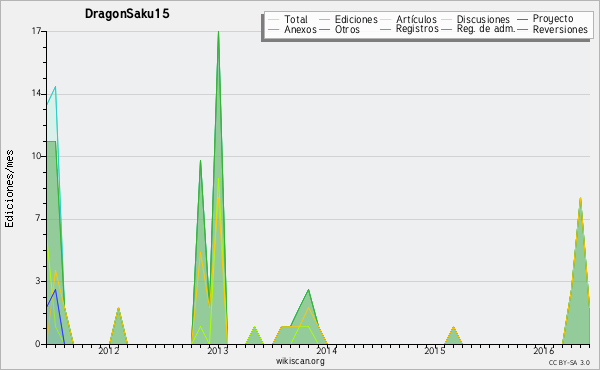This screenshot has width=600, height=370.
Task: Click the 2014 x-axis label
Action: pos(326,350)
